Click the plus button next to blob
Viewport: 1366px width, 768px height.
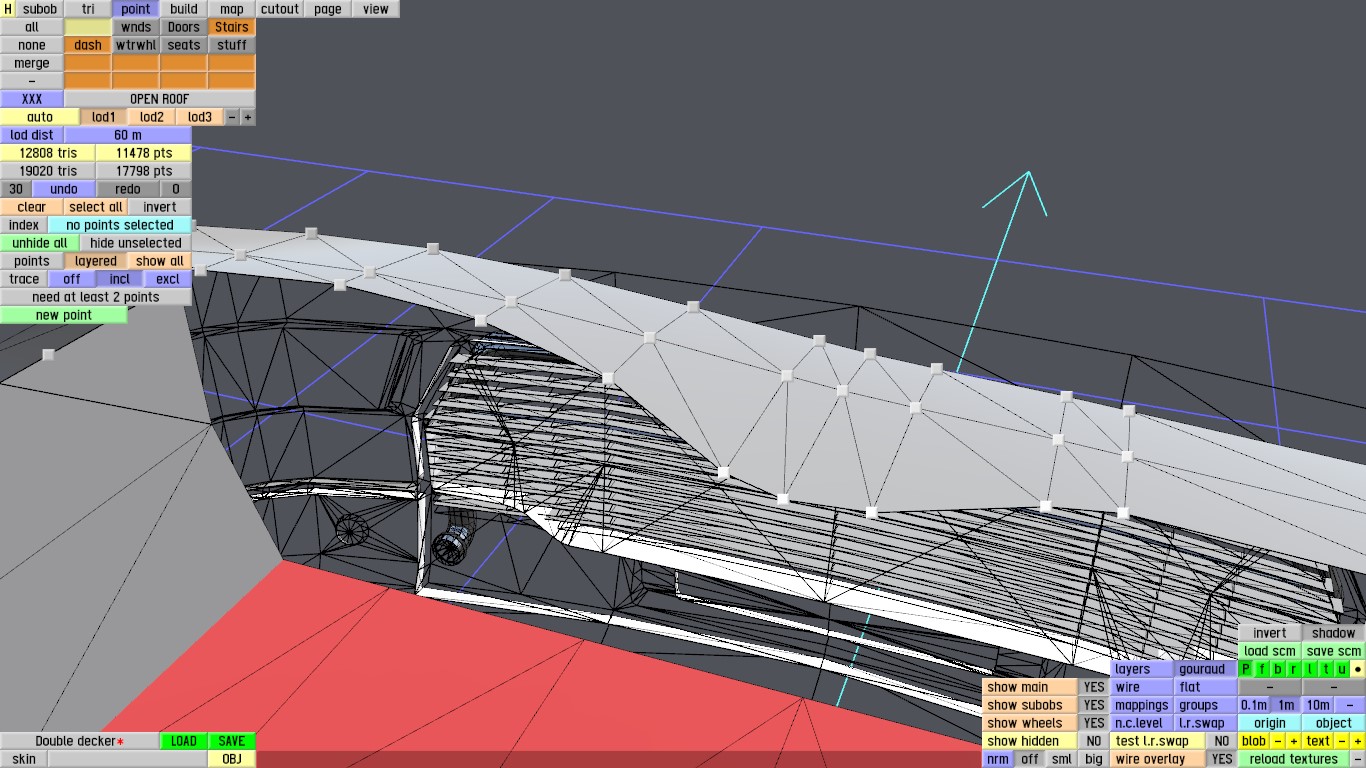coord(1294,741)
